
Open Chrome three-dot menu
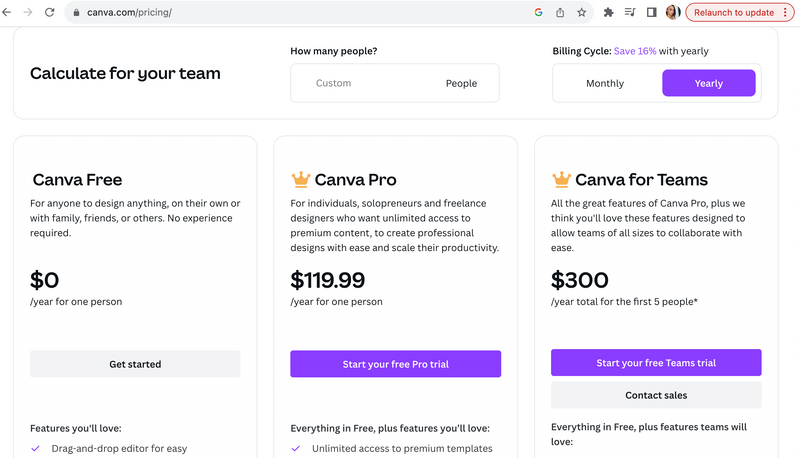[786, 12]
